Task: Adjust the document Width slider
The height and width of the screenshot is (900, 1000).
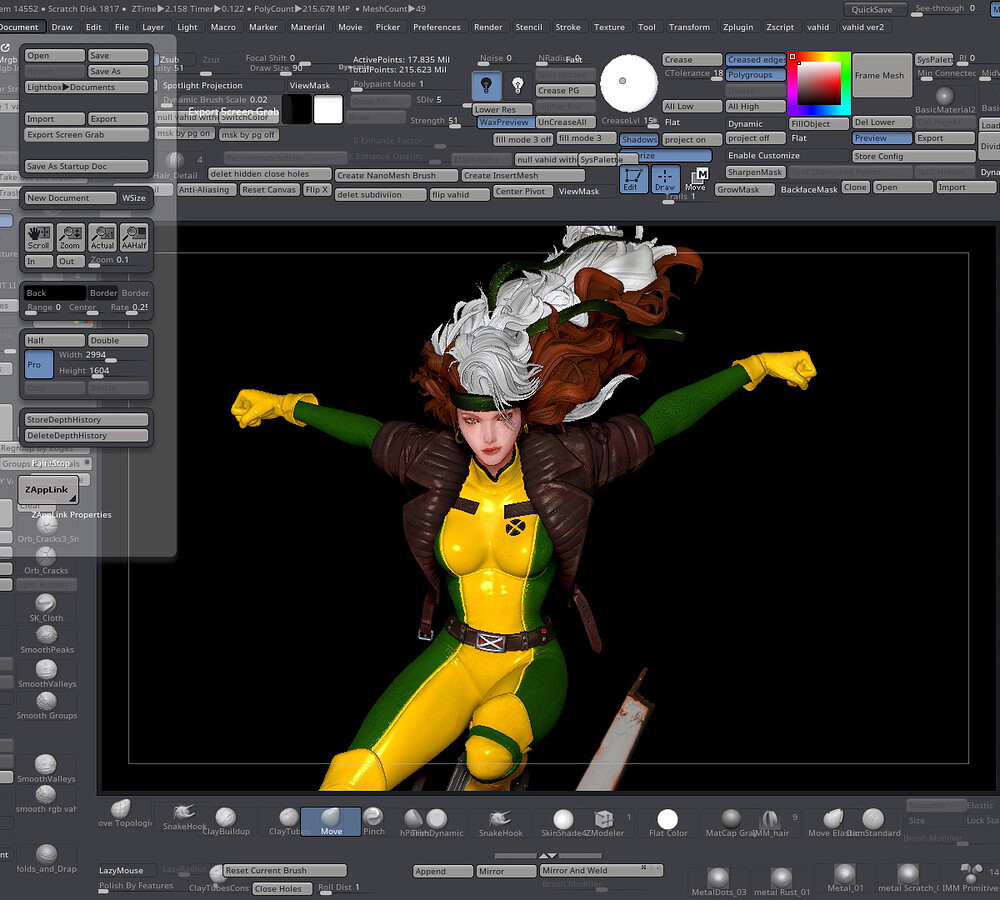Action: coord(103,355)
